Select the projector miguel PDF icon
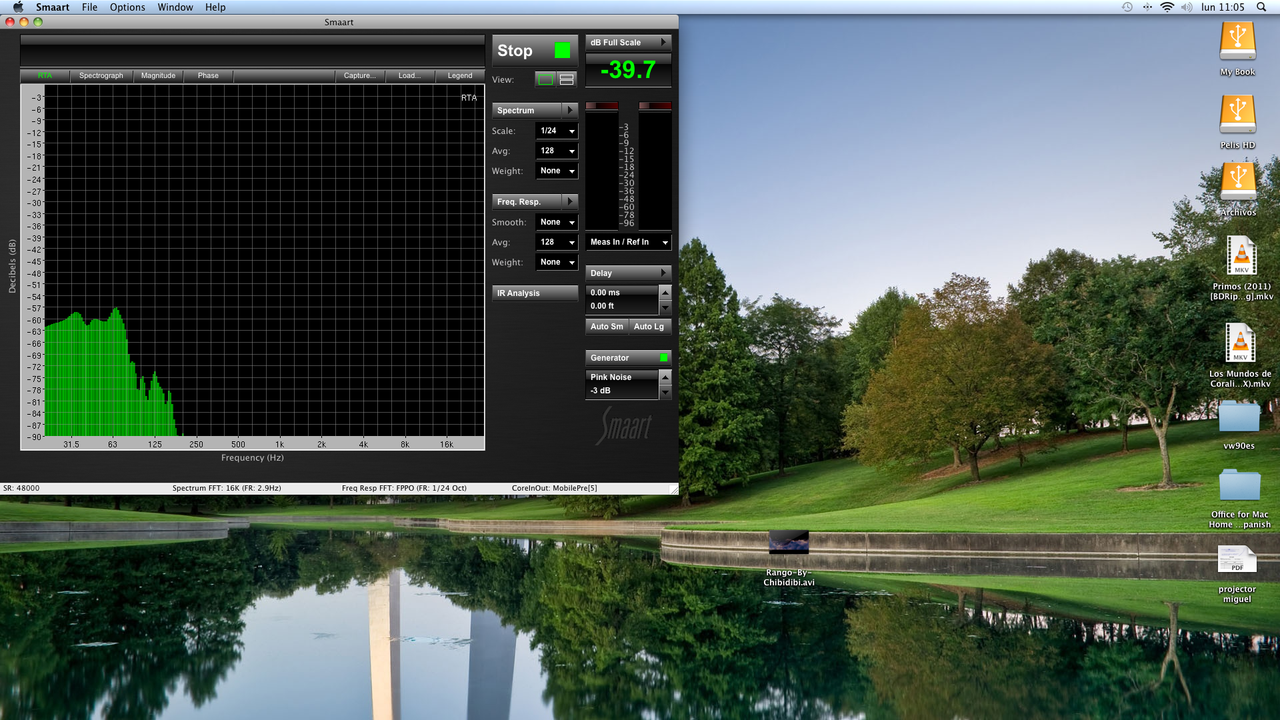The width and height of the screenshot is (1280, 720). point(1237,560)
